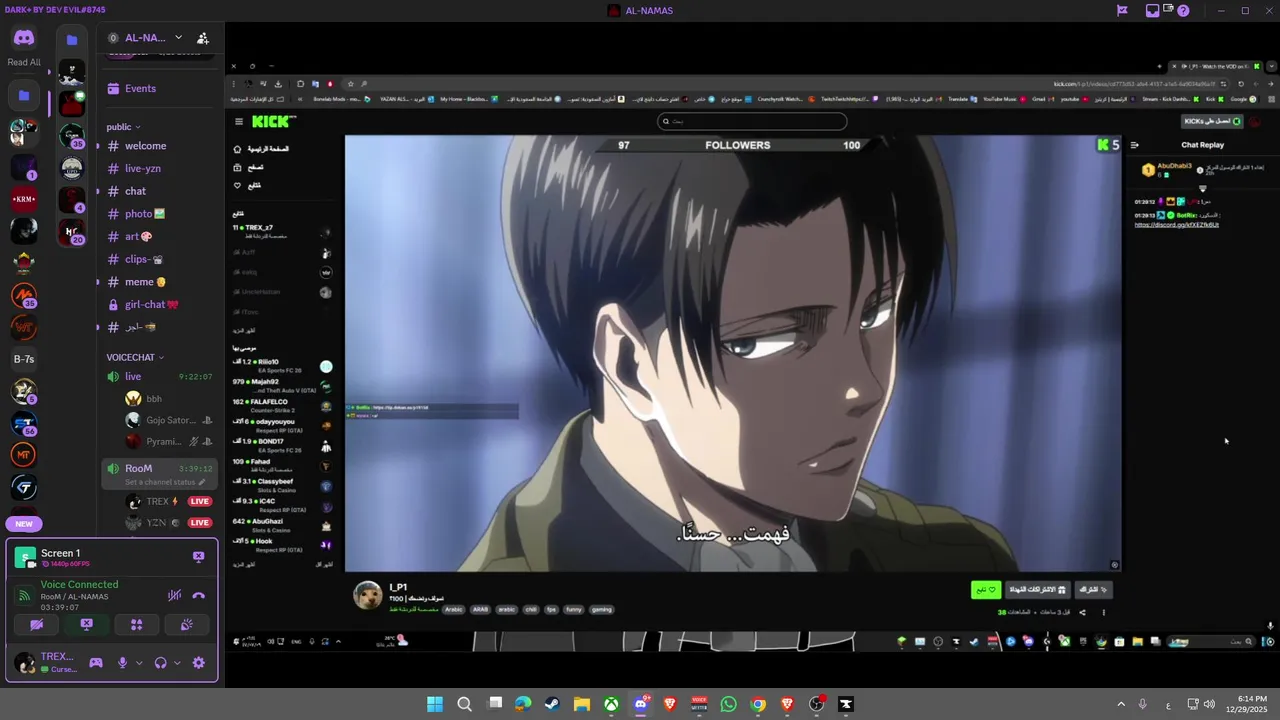Select user Gojo Sator in voice list
The height and width of the screenshot is (720, 1280).
click(170, 420)
